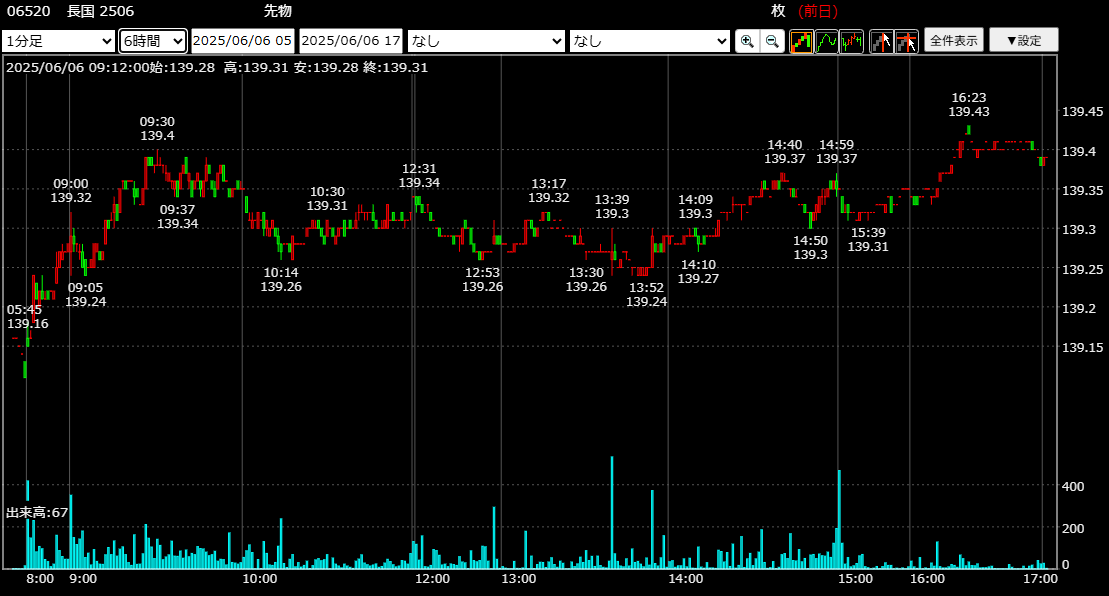
Task: Open the 6時間 range dropdown
Action: (x=153, y=41)
